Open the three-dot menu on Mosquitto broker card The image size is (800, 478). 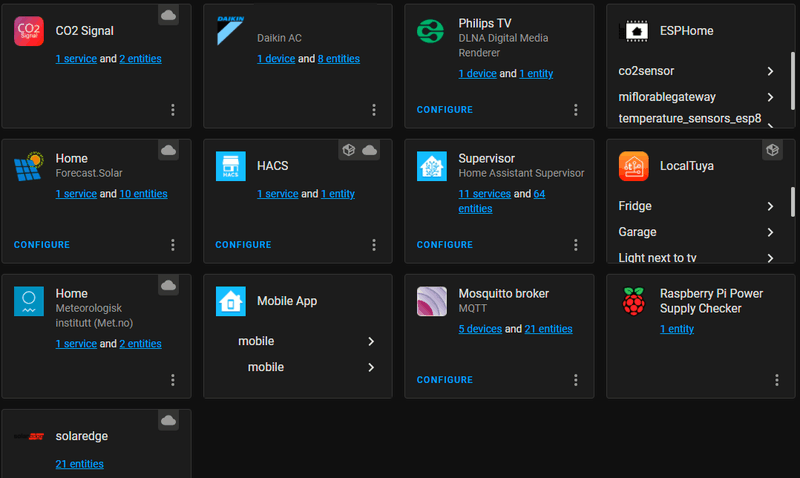tap(576, 380)
